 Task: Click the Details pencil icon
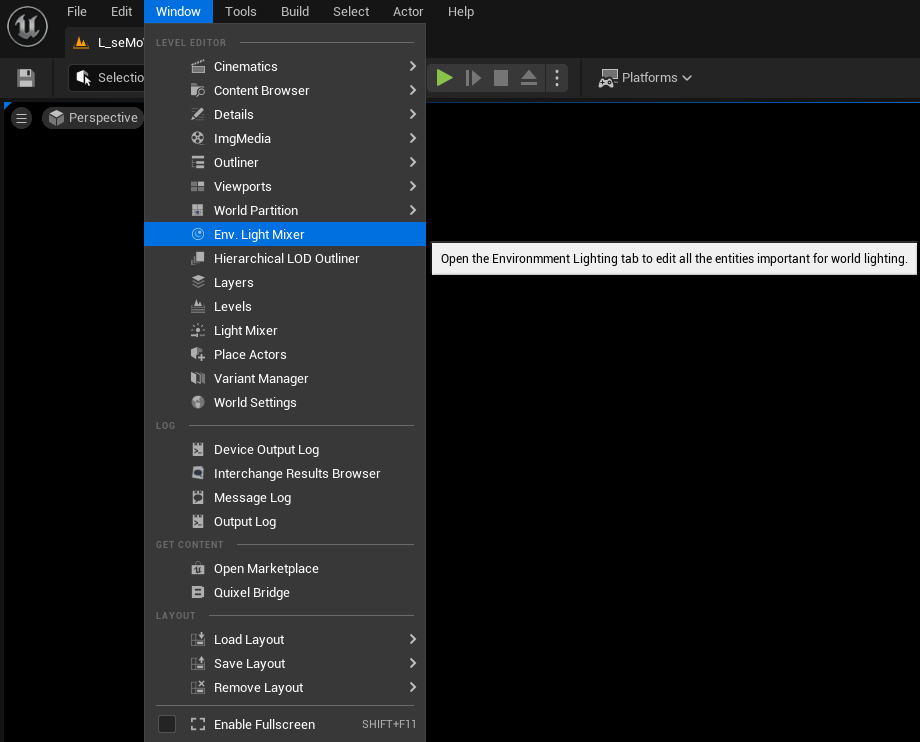(198, 114)
